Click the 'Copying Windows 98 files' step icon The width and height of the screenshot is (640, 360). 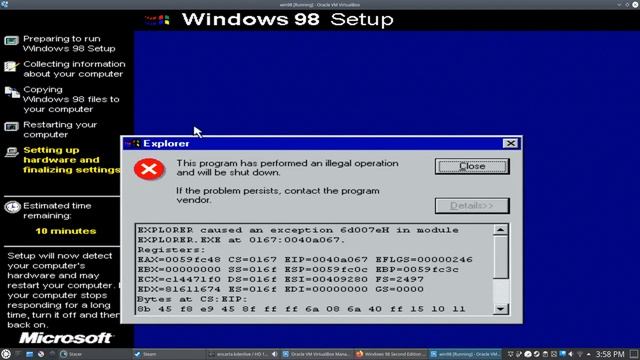point(12,93)
